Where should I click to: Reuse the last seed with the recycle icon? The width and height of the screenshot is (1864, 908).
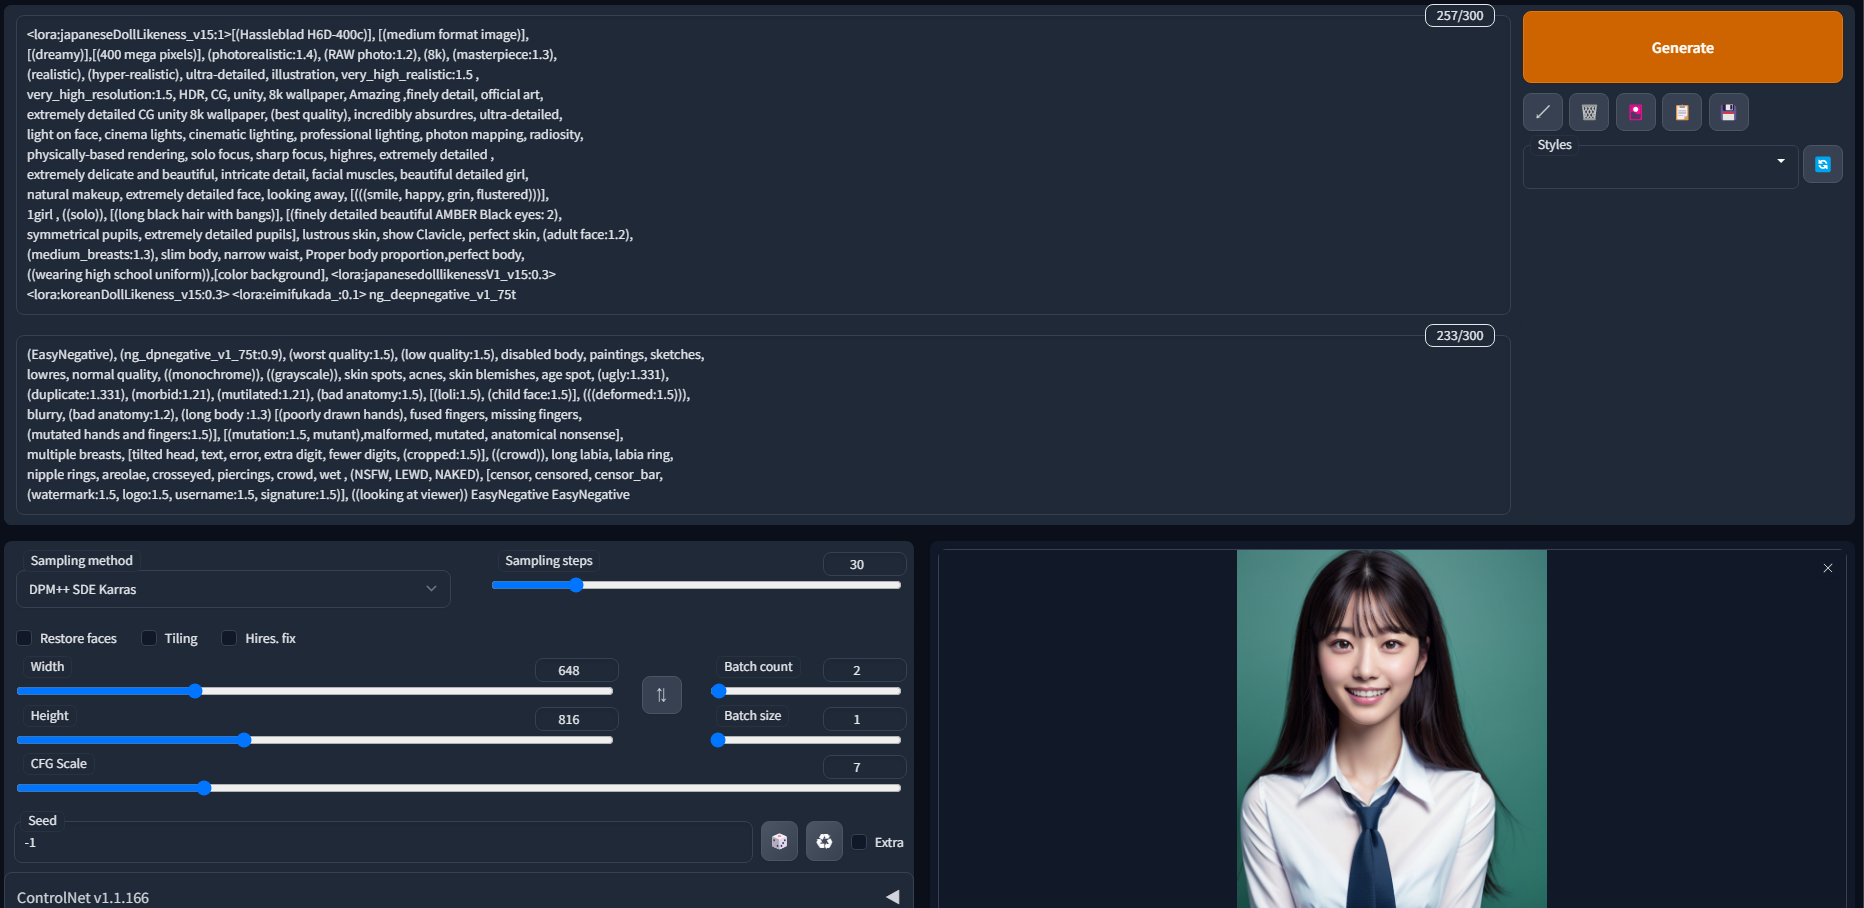[x=824, y=842]
